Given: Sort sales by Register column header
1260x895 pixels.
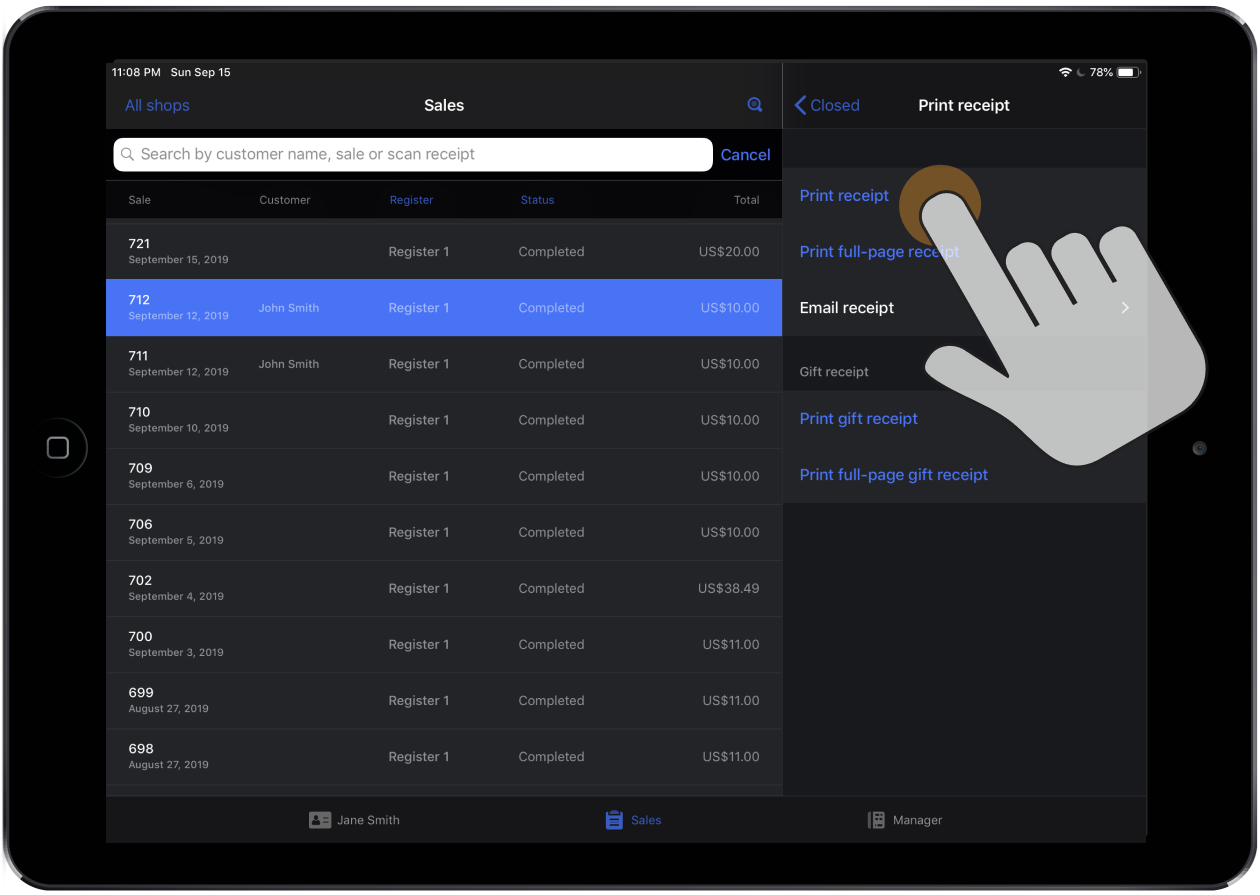Looking at the screenshot, I should coord(411,200).
